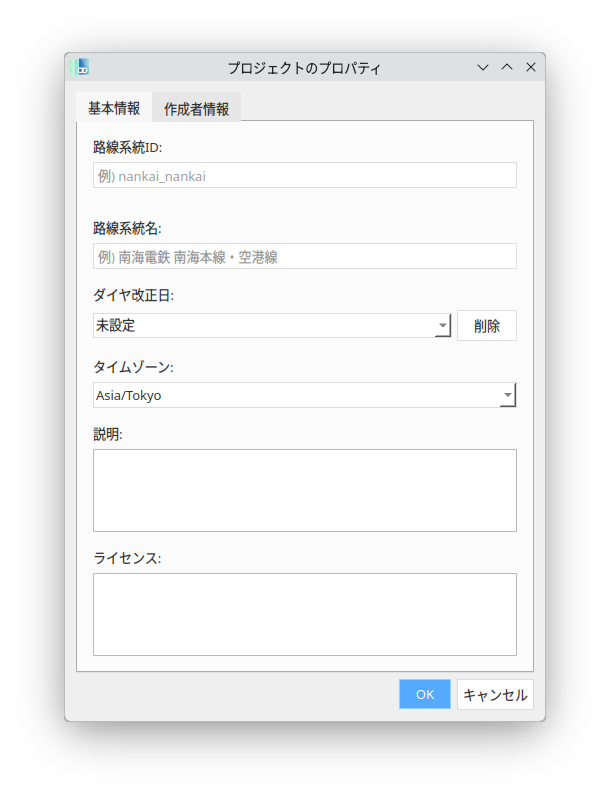Click the 説明: label
The width and height of the screenshot is (610, 798).
point(108,434)
